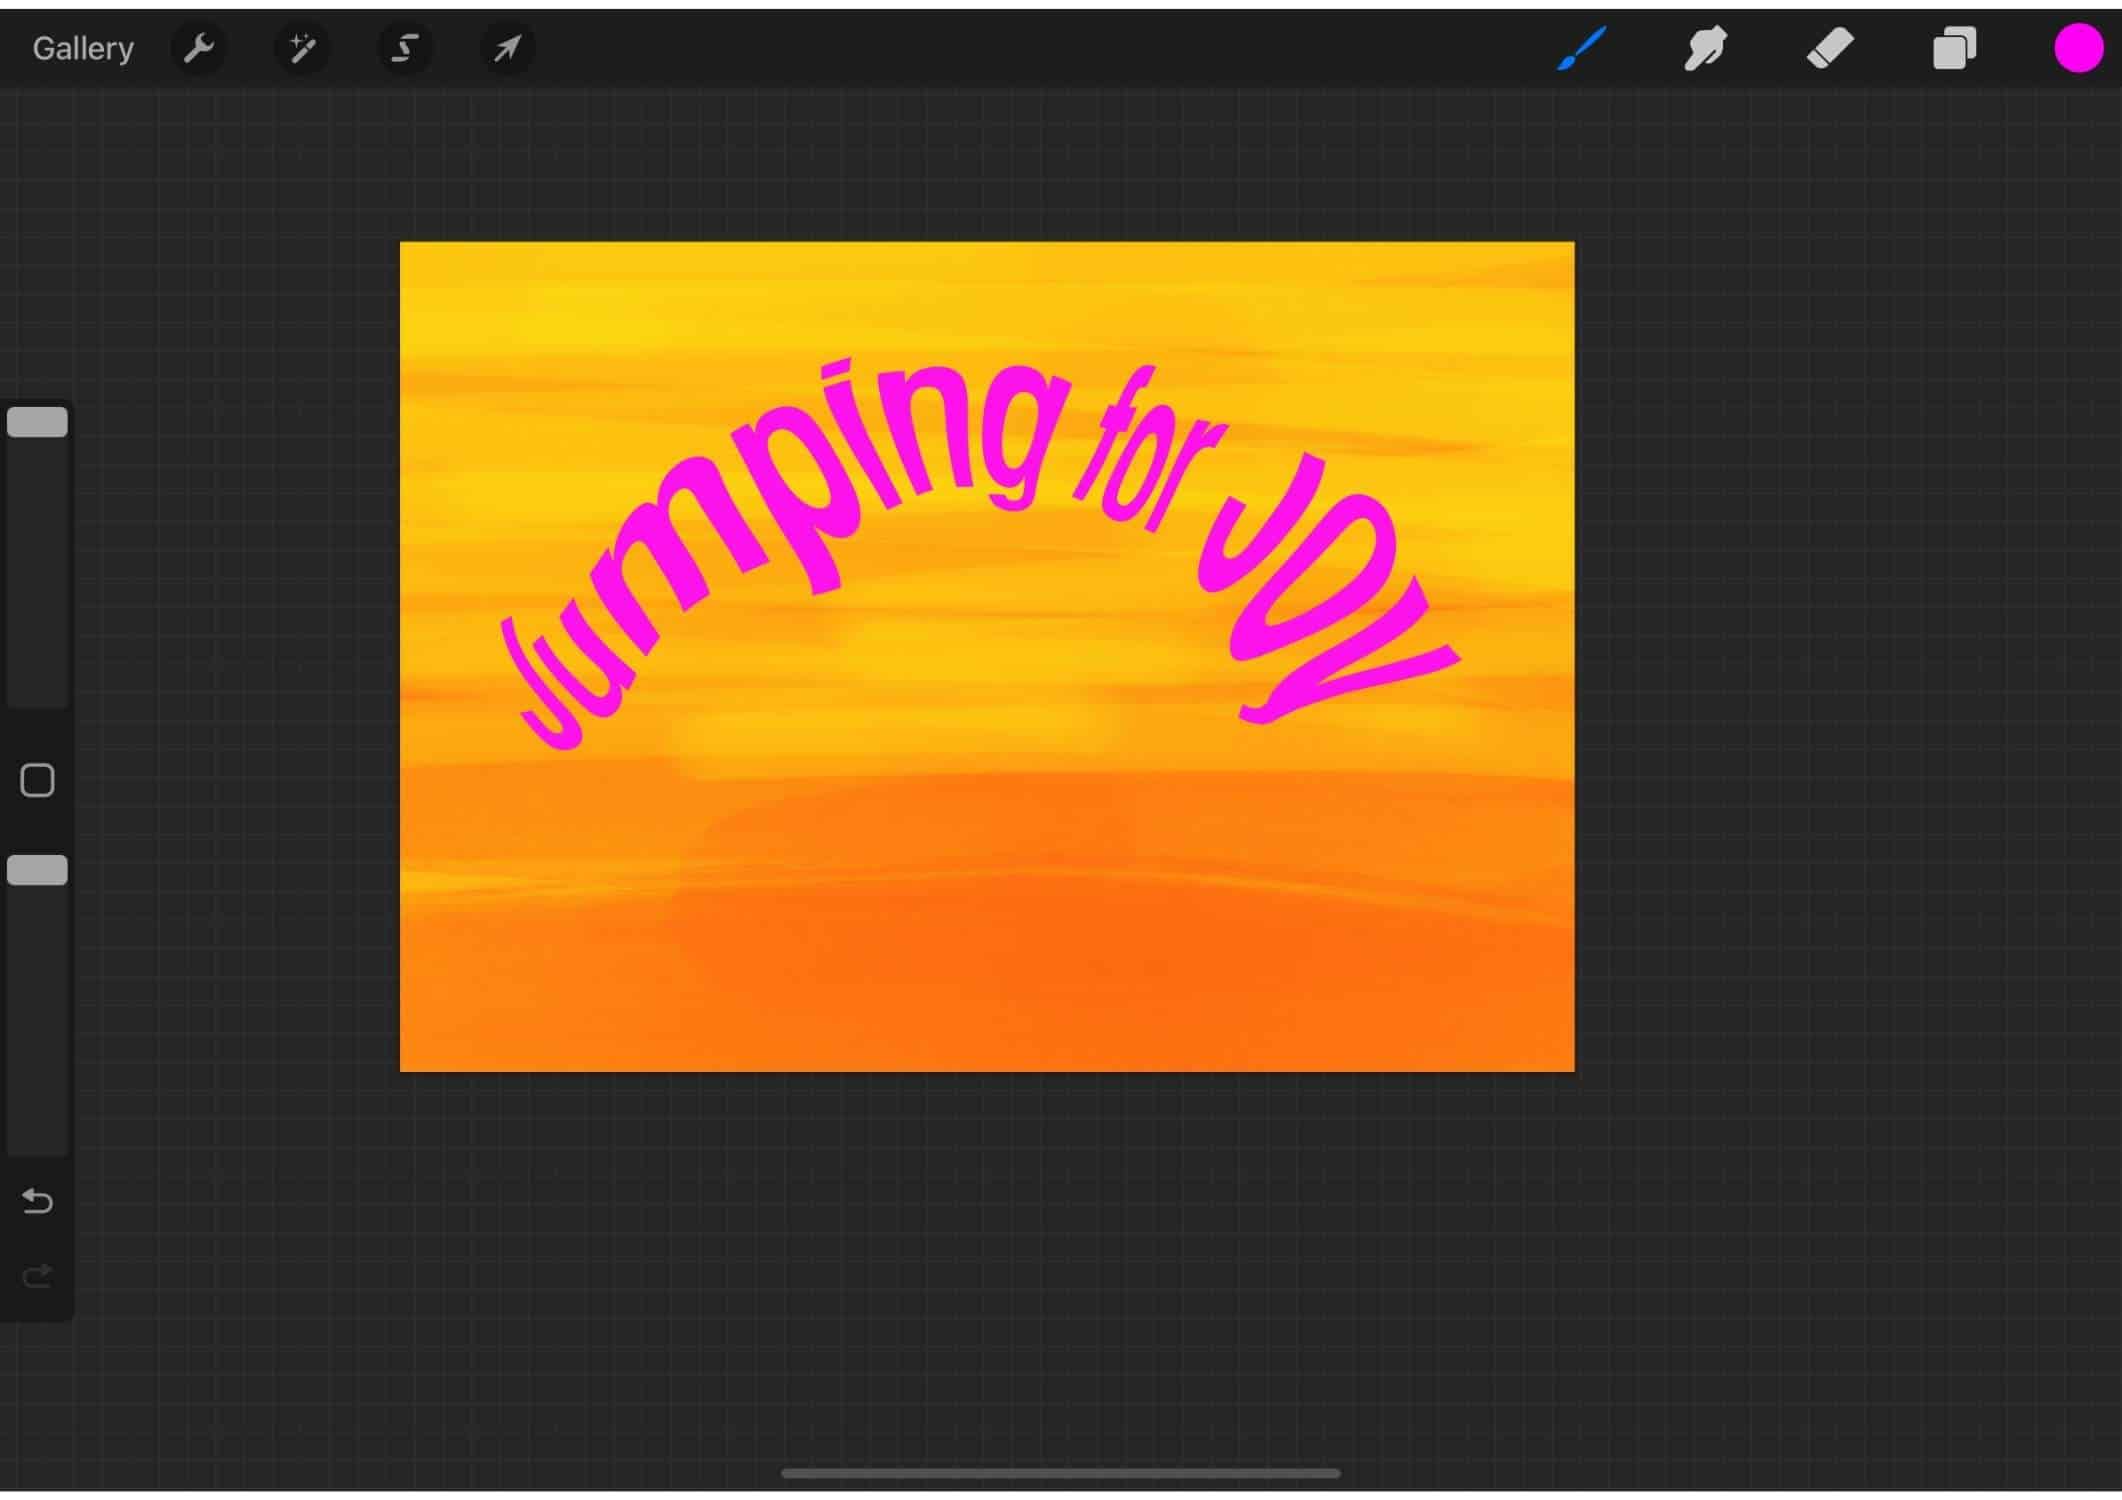Screen dimensions: 2122x1500
Task: Select the Eraser tool
Action: pyautogui.click(x=1833, y=47)
